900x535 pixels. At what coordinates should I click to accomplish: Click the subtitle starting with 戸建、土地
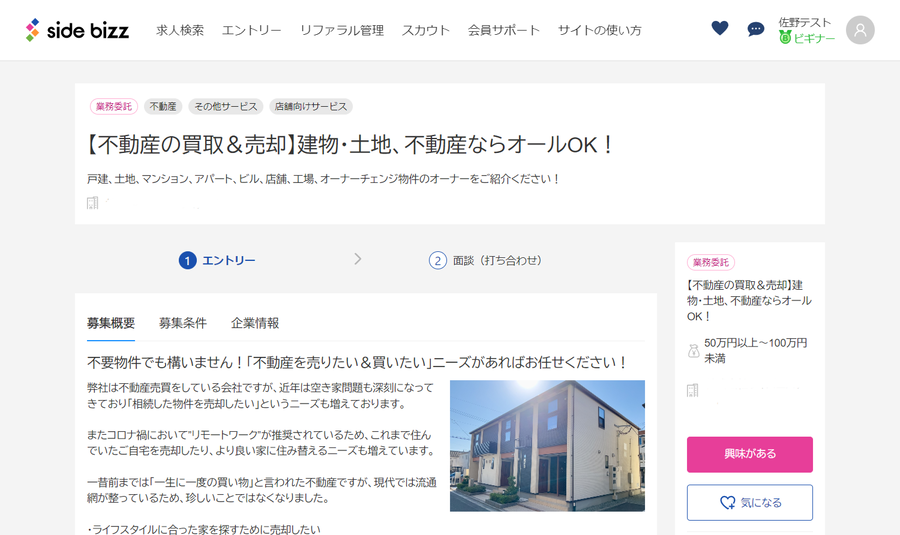click(323, 179)
